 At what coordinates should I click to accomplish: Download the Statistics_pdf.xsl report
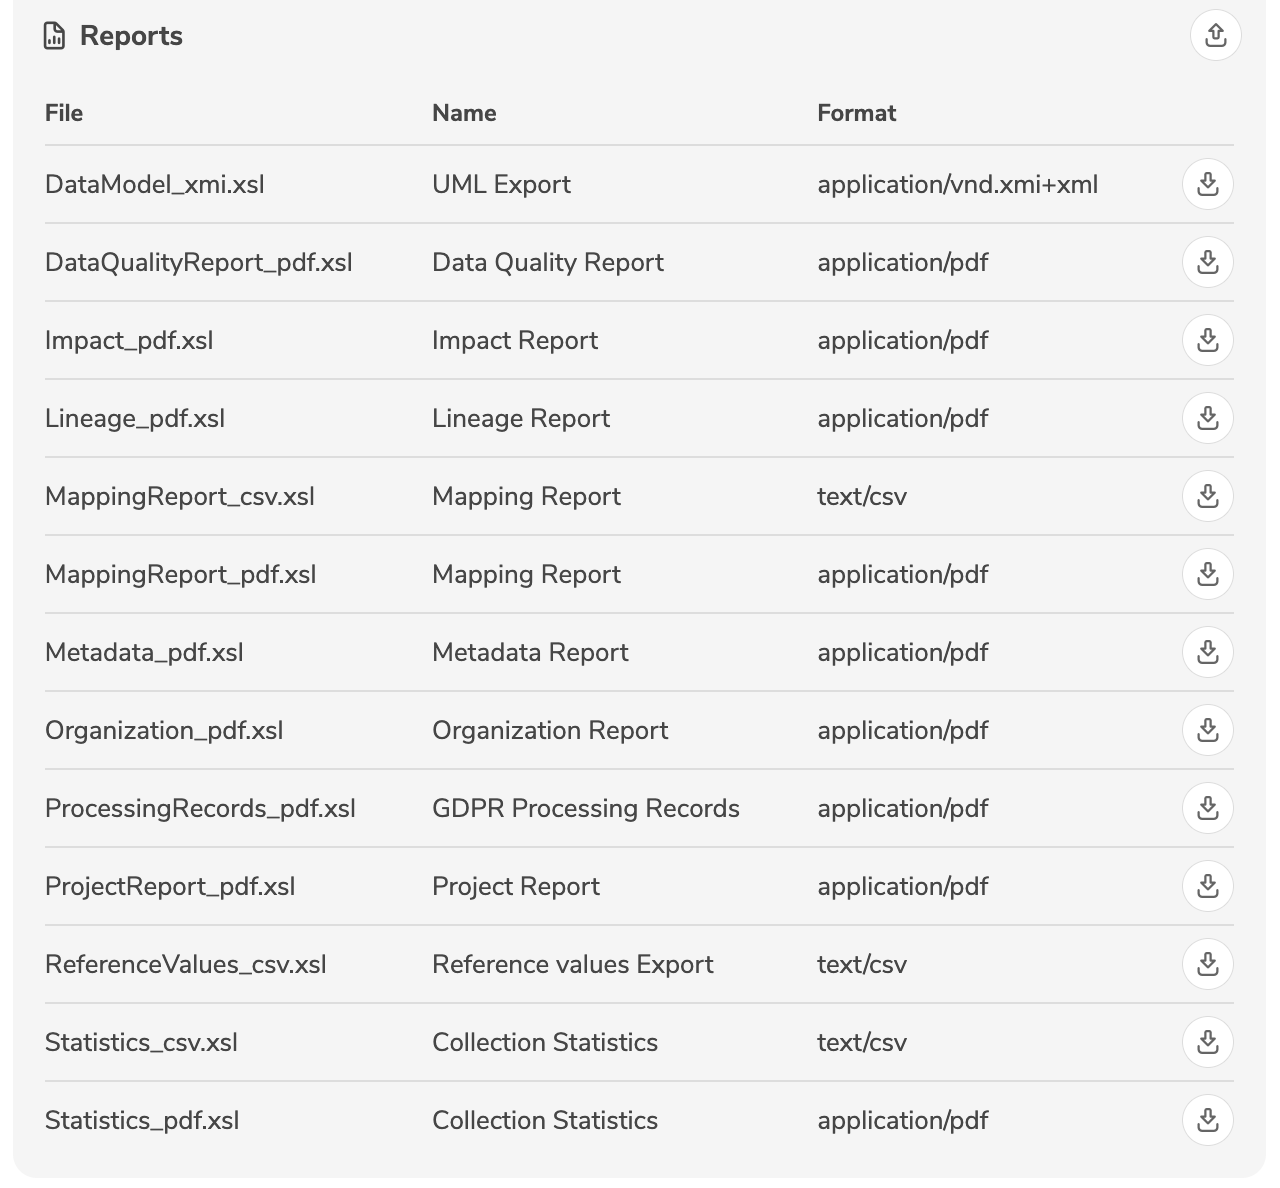pyautogui.click(x=1207, y=1120)
